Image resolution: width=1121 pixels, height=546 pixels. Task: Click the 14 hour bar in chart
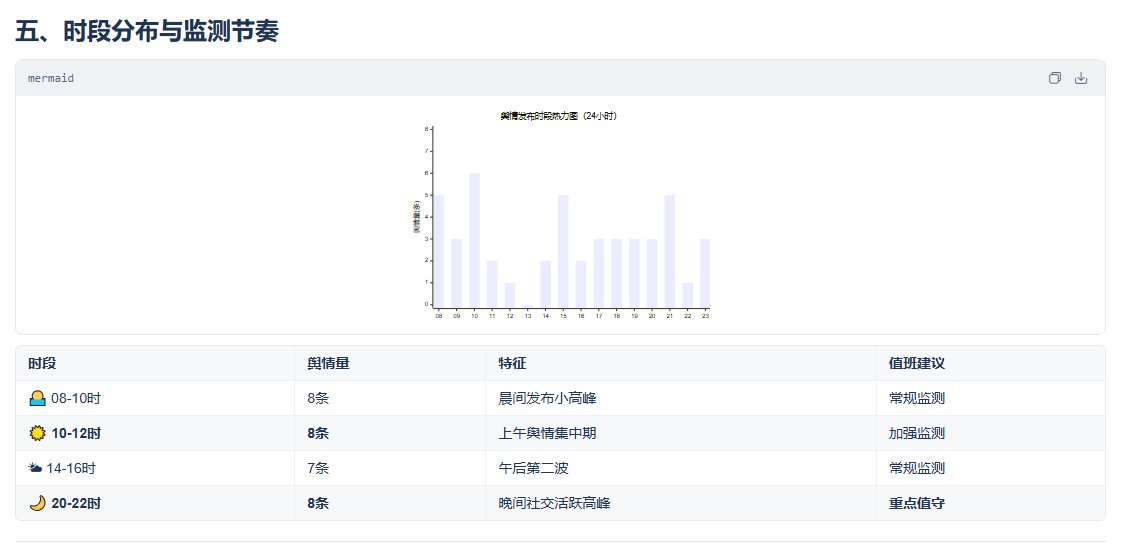545,284
